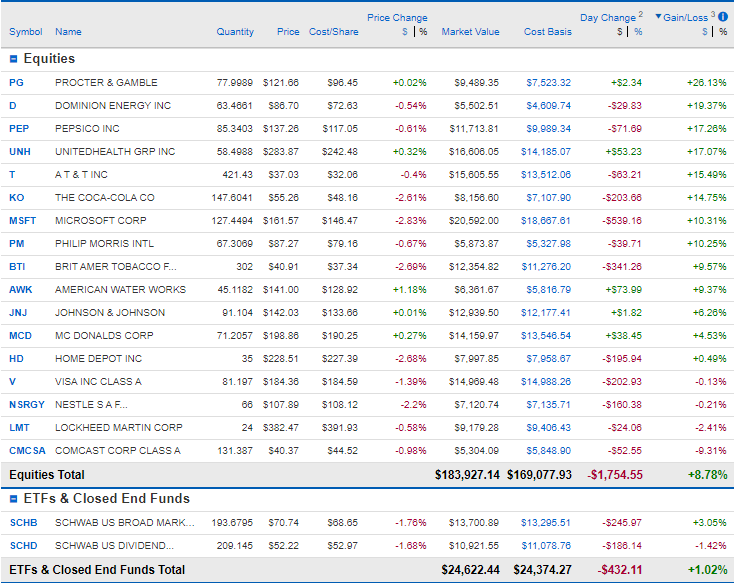Open the MSFT symbol link
This screenshot has height=583, width=734.
[22, 221]
